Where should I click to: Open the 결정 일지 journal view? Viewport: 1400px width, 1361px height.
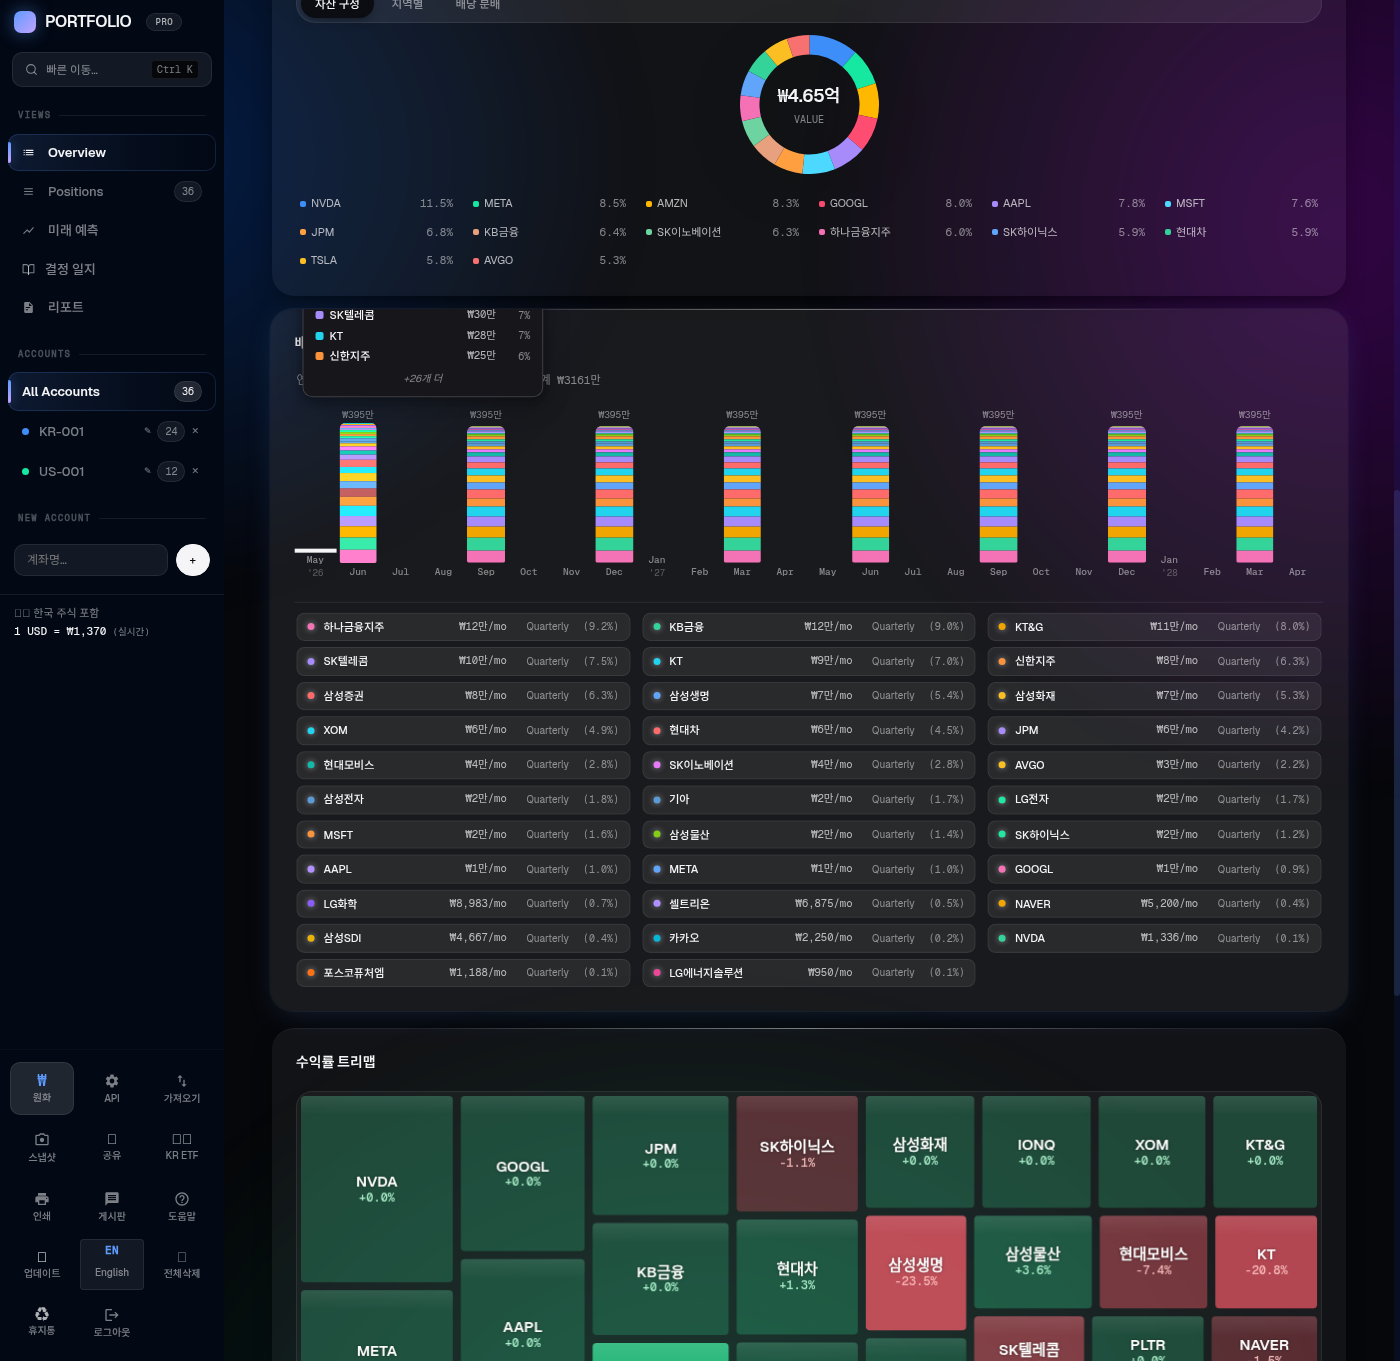pos(112,268)
